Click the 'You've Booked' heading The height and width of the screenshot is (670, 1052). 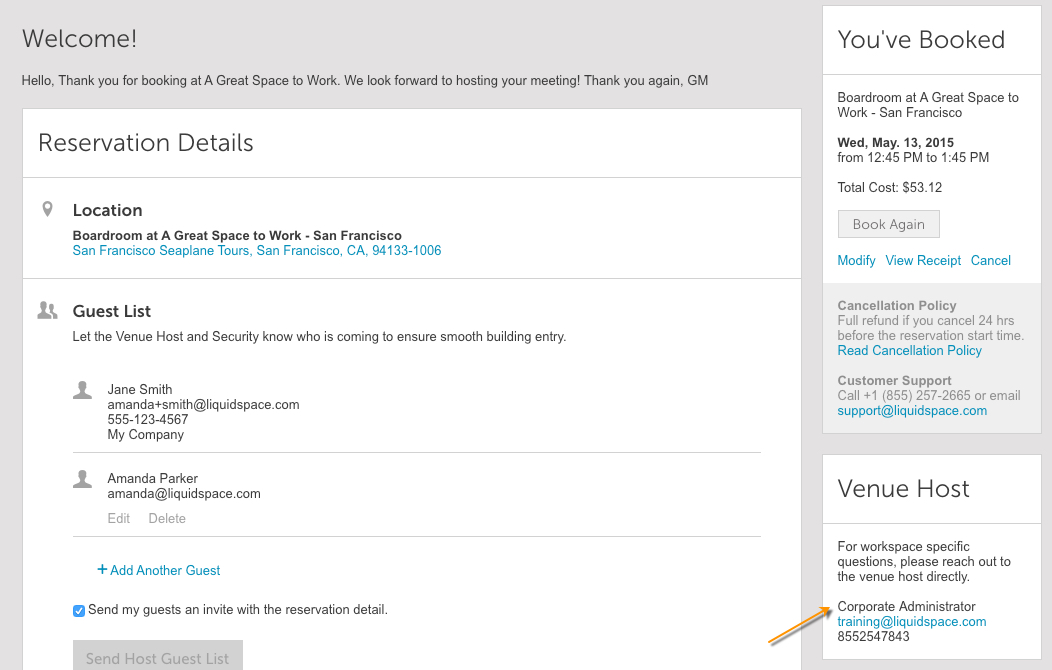coord(921,40)
